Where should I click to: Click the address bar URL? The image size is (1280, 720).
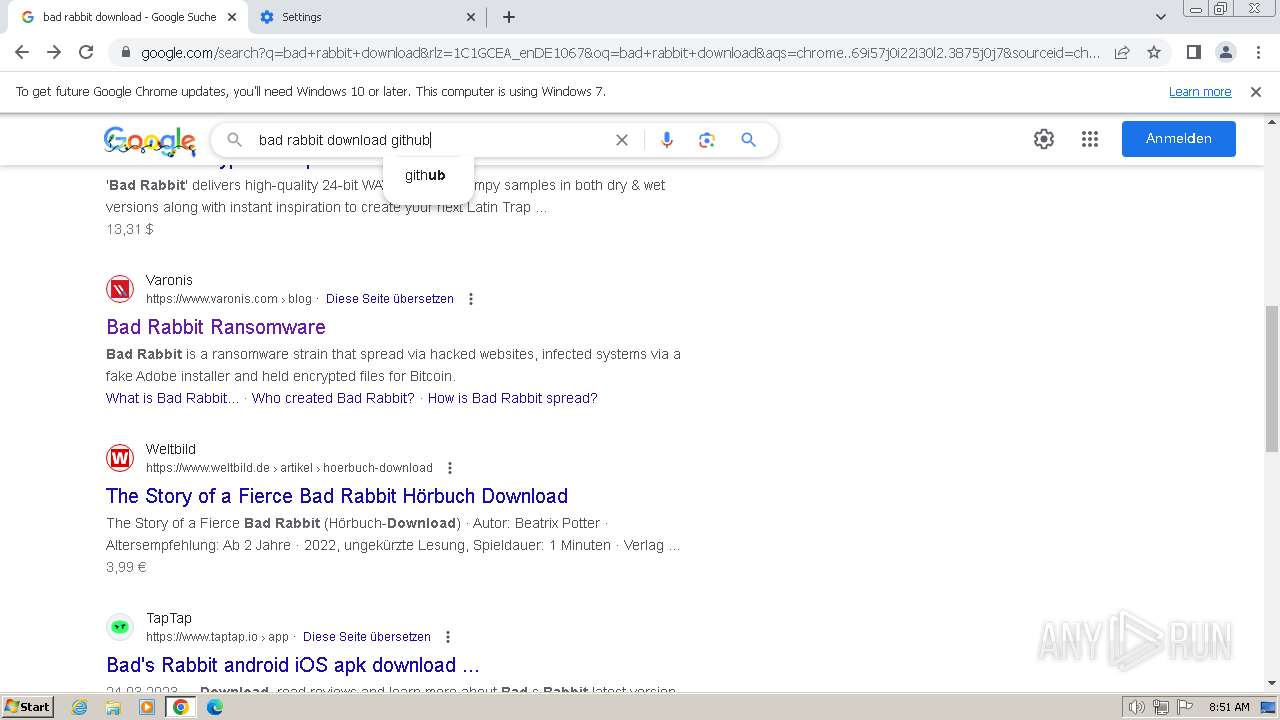click(x=620, y=53)
